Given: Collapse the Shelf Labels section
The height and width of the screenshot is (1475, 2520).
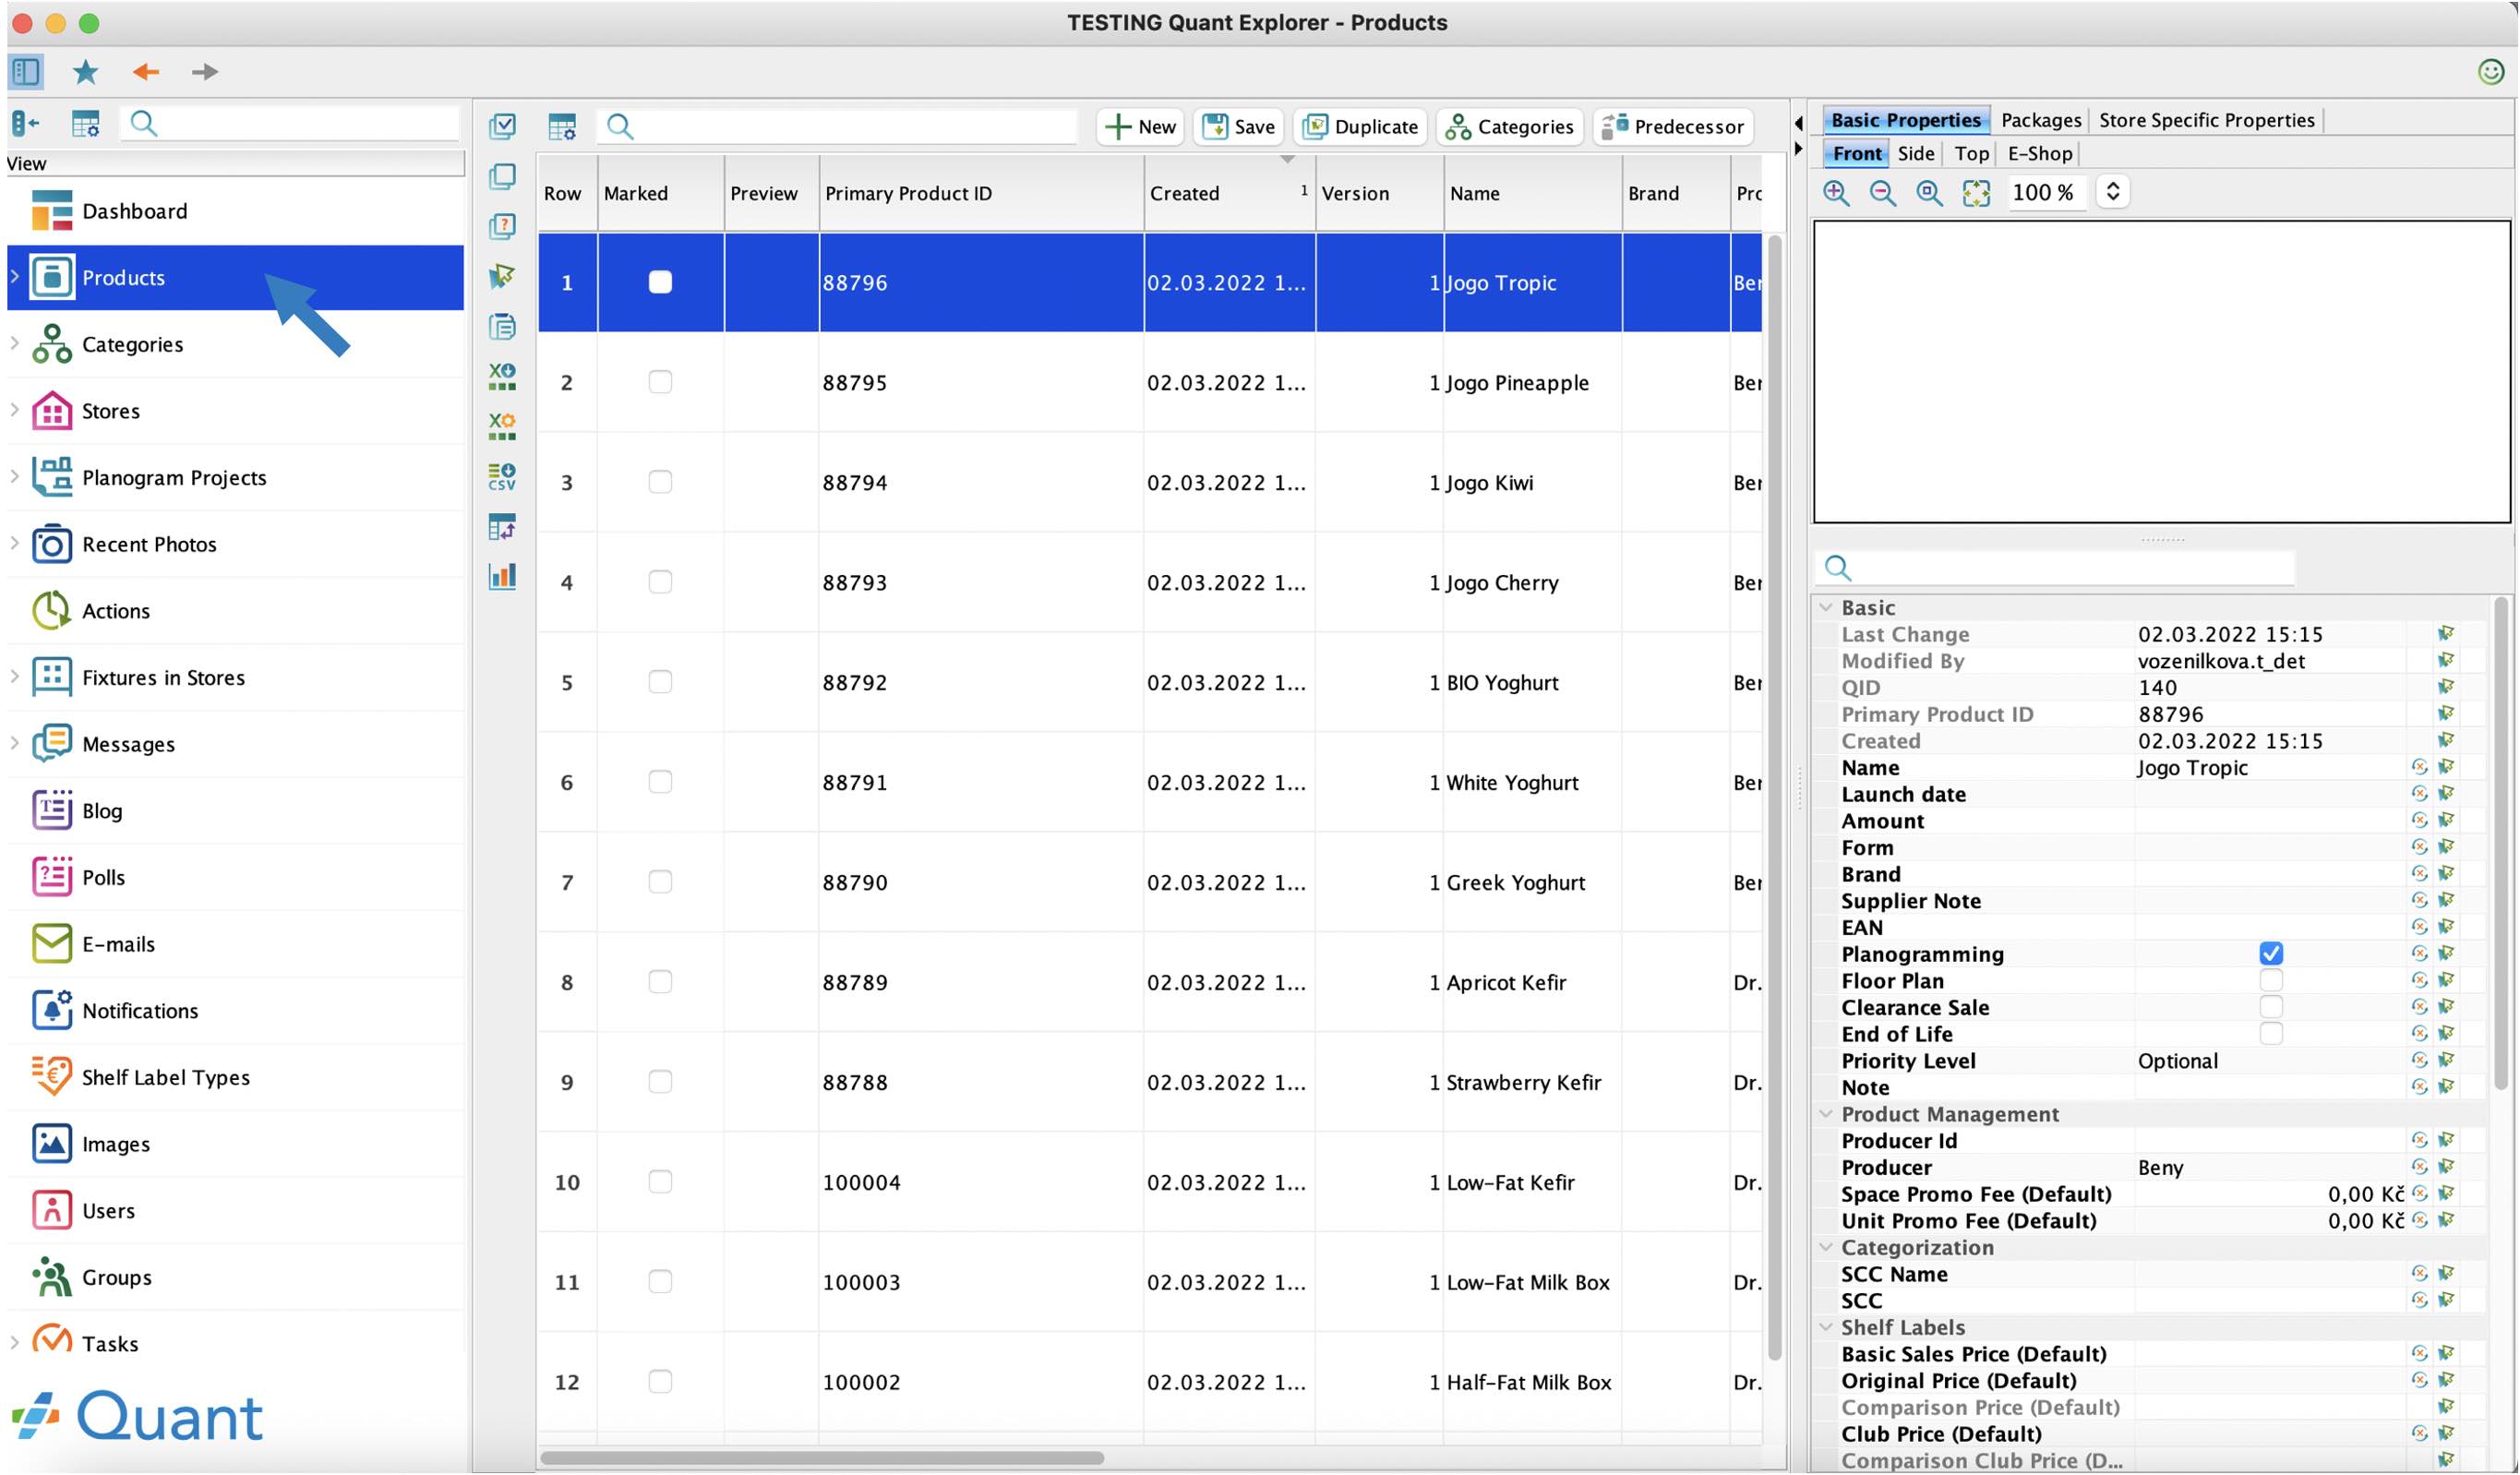Looking at the screenshot, I should tap(1826, 1327).
